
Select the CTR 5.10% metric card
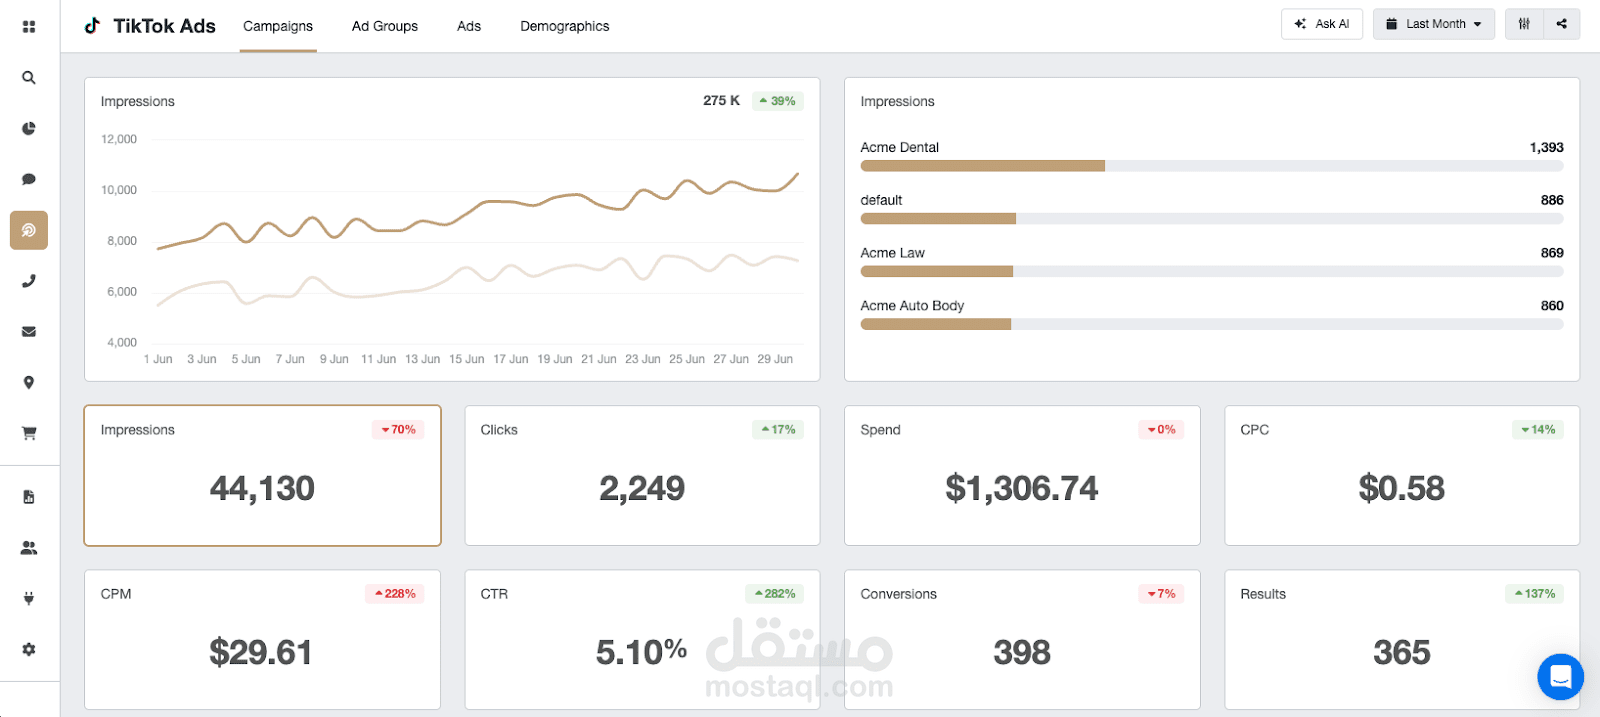coord(643,640)
